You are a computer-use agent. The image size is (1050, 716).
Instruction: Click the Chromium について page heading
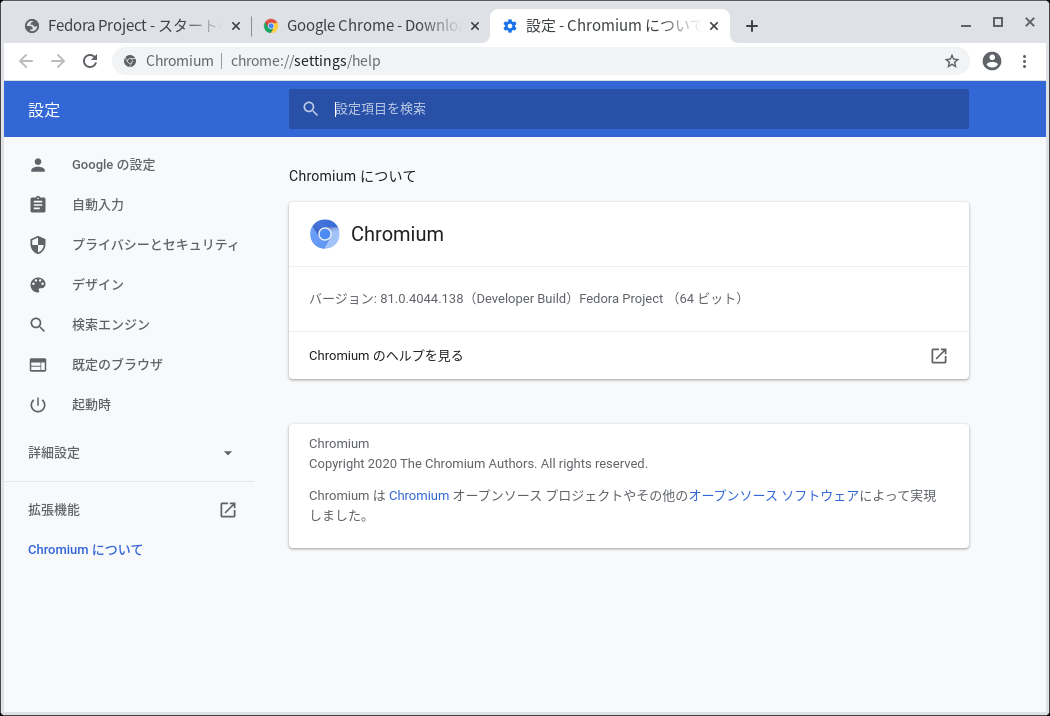click(x=352, y=176)
